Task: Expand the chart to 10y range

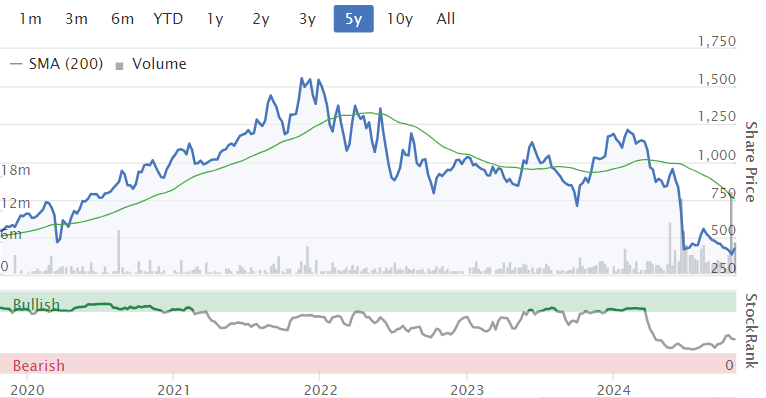Action: click(400, 19)
